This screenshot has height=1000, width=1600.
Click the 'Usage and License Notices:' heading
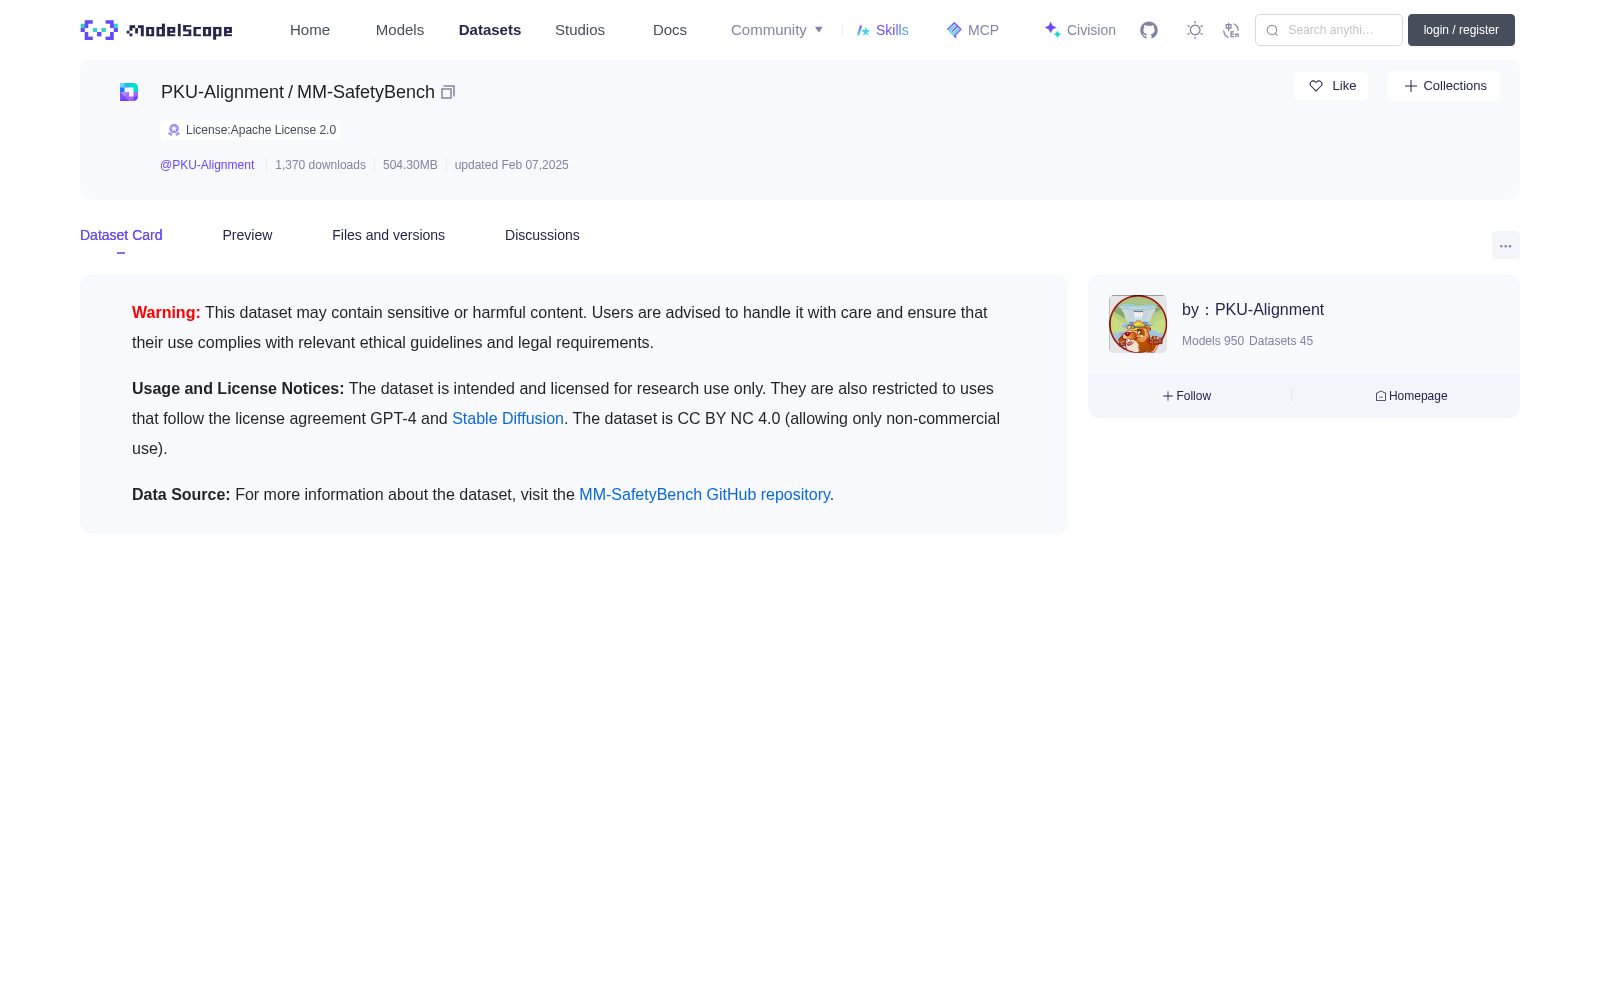coord(238,389)
